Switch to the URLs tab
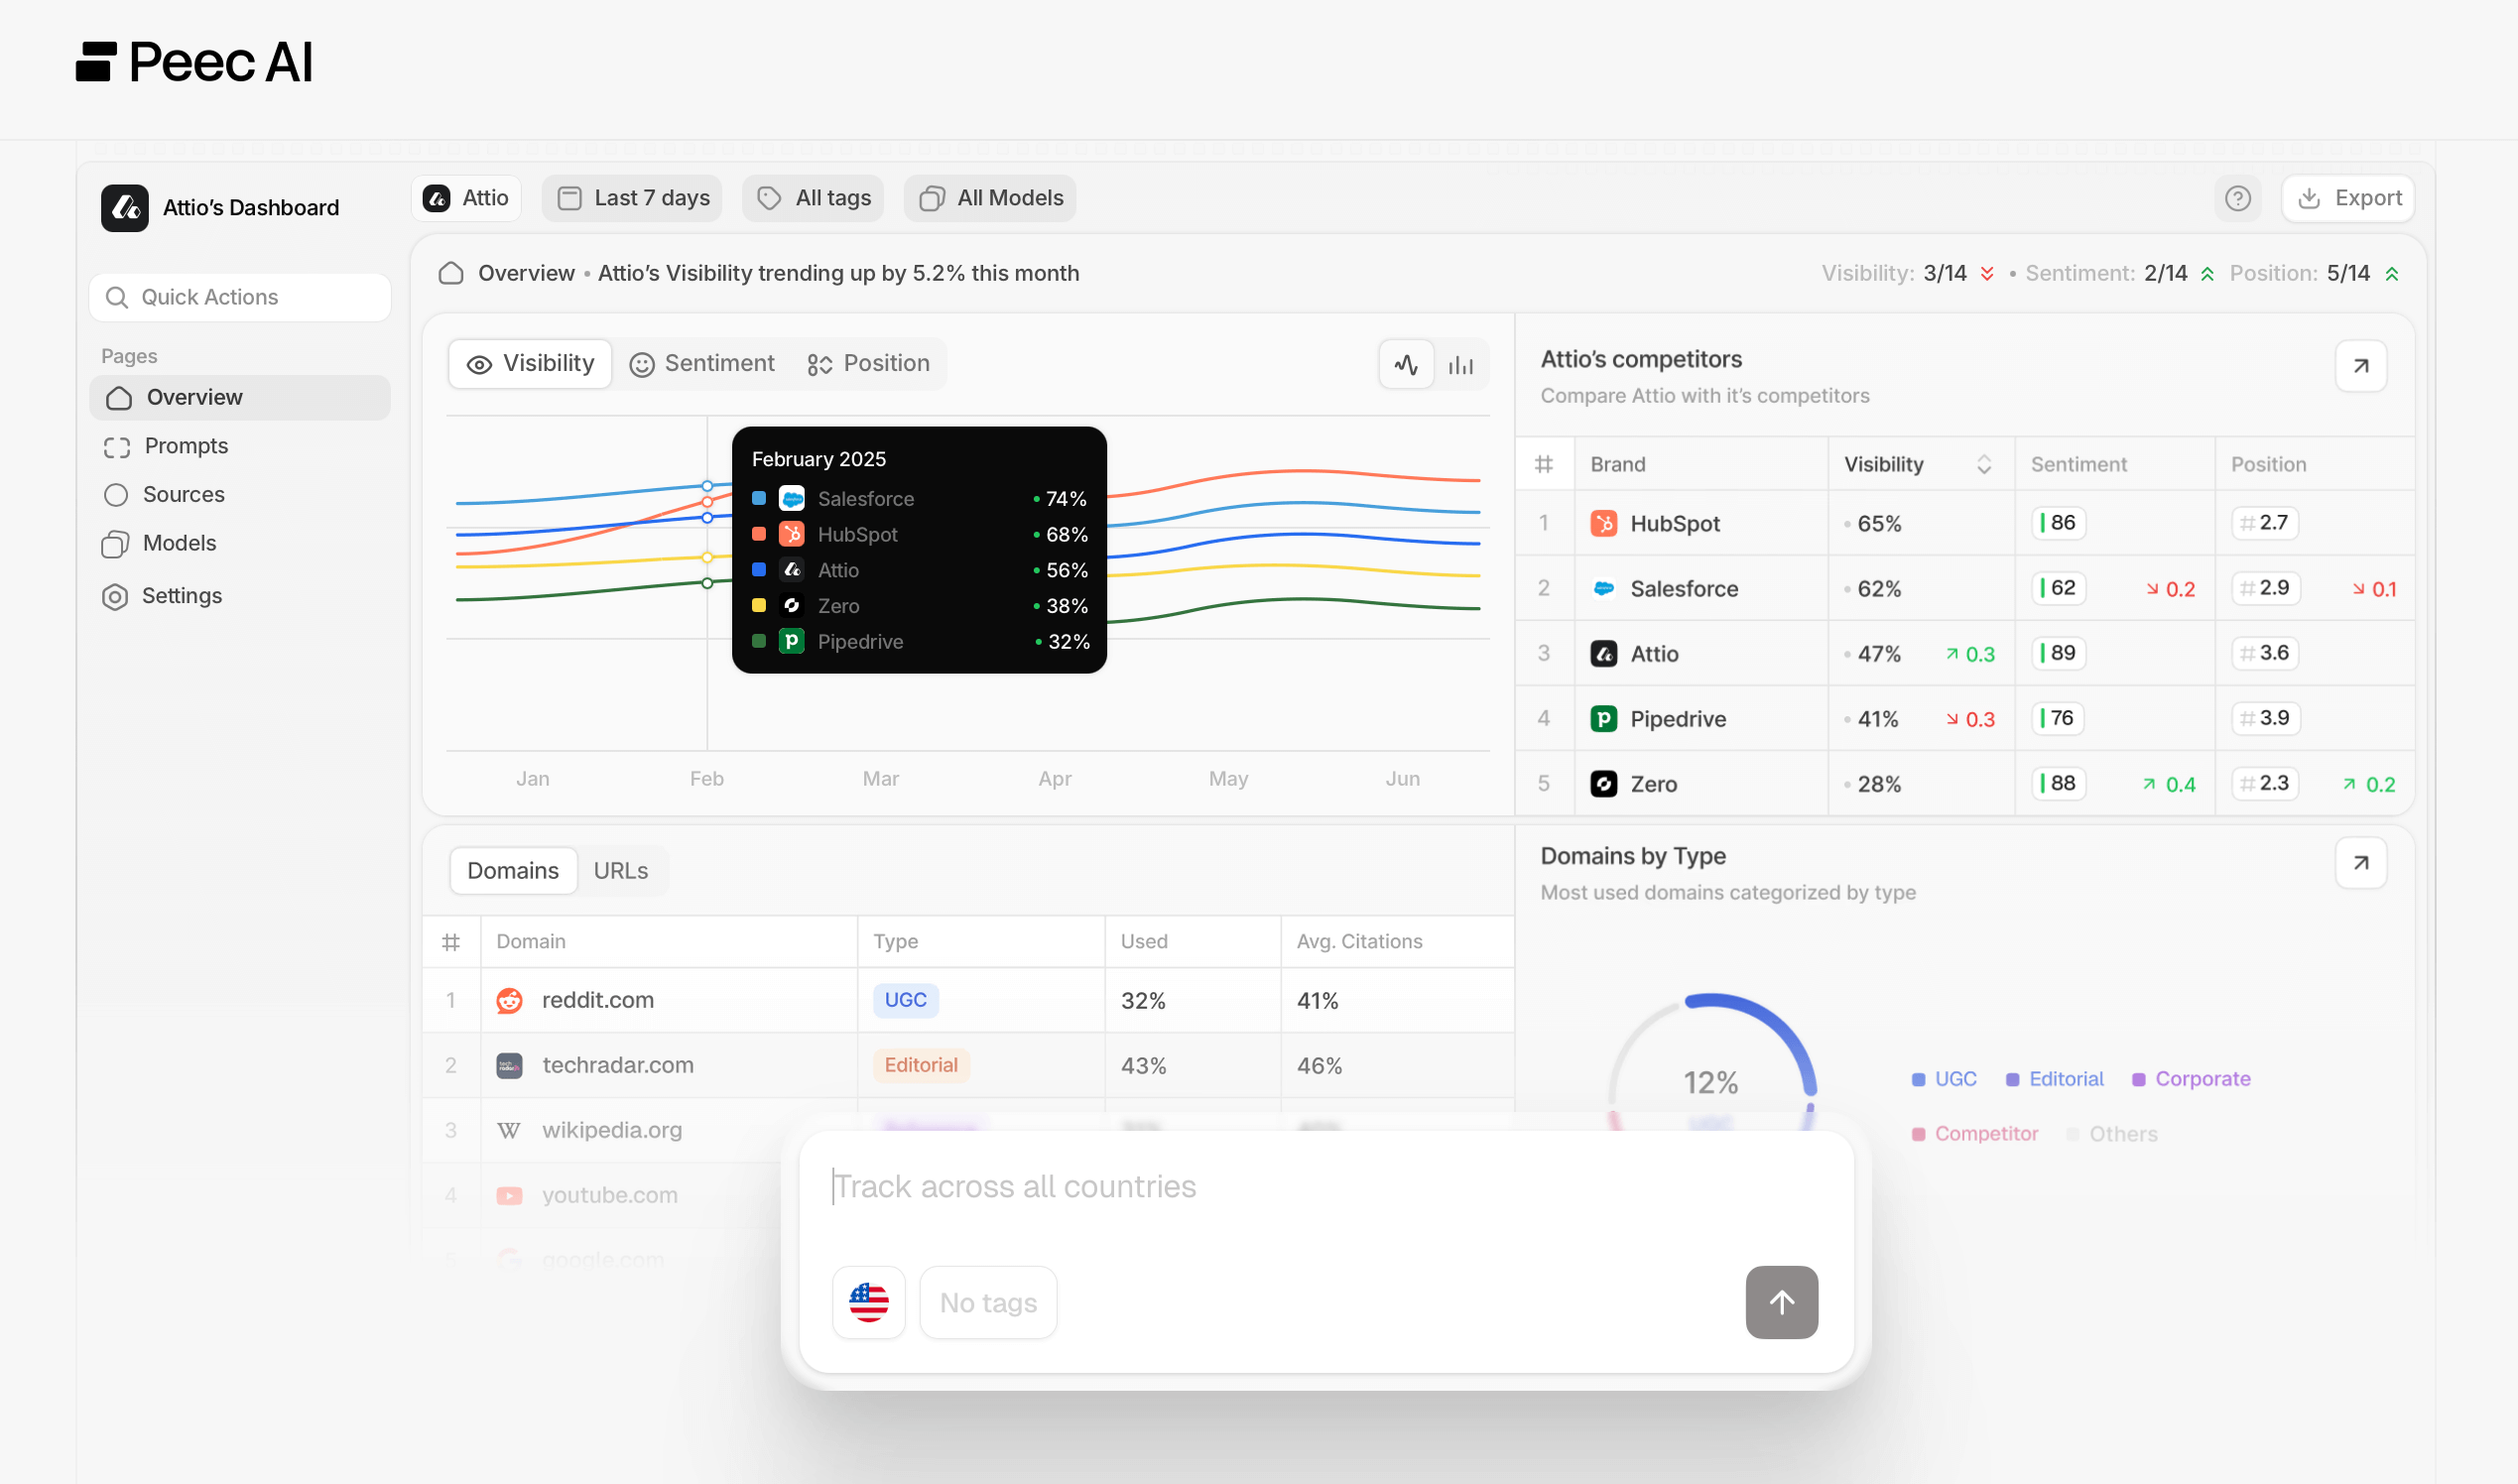 621,870
